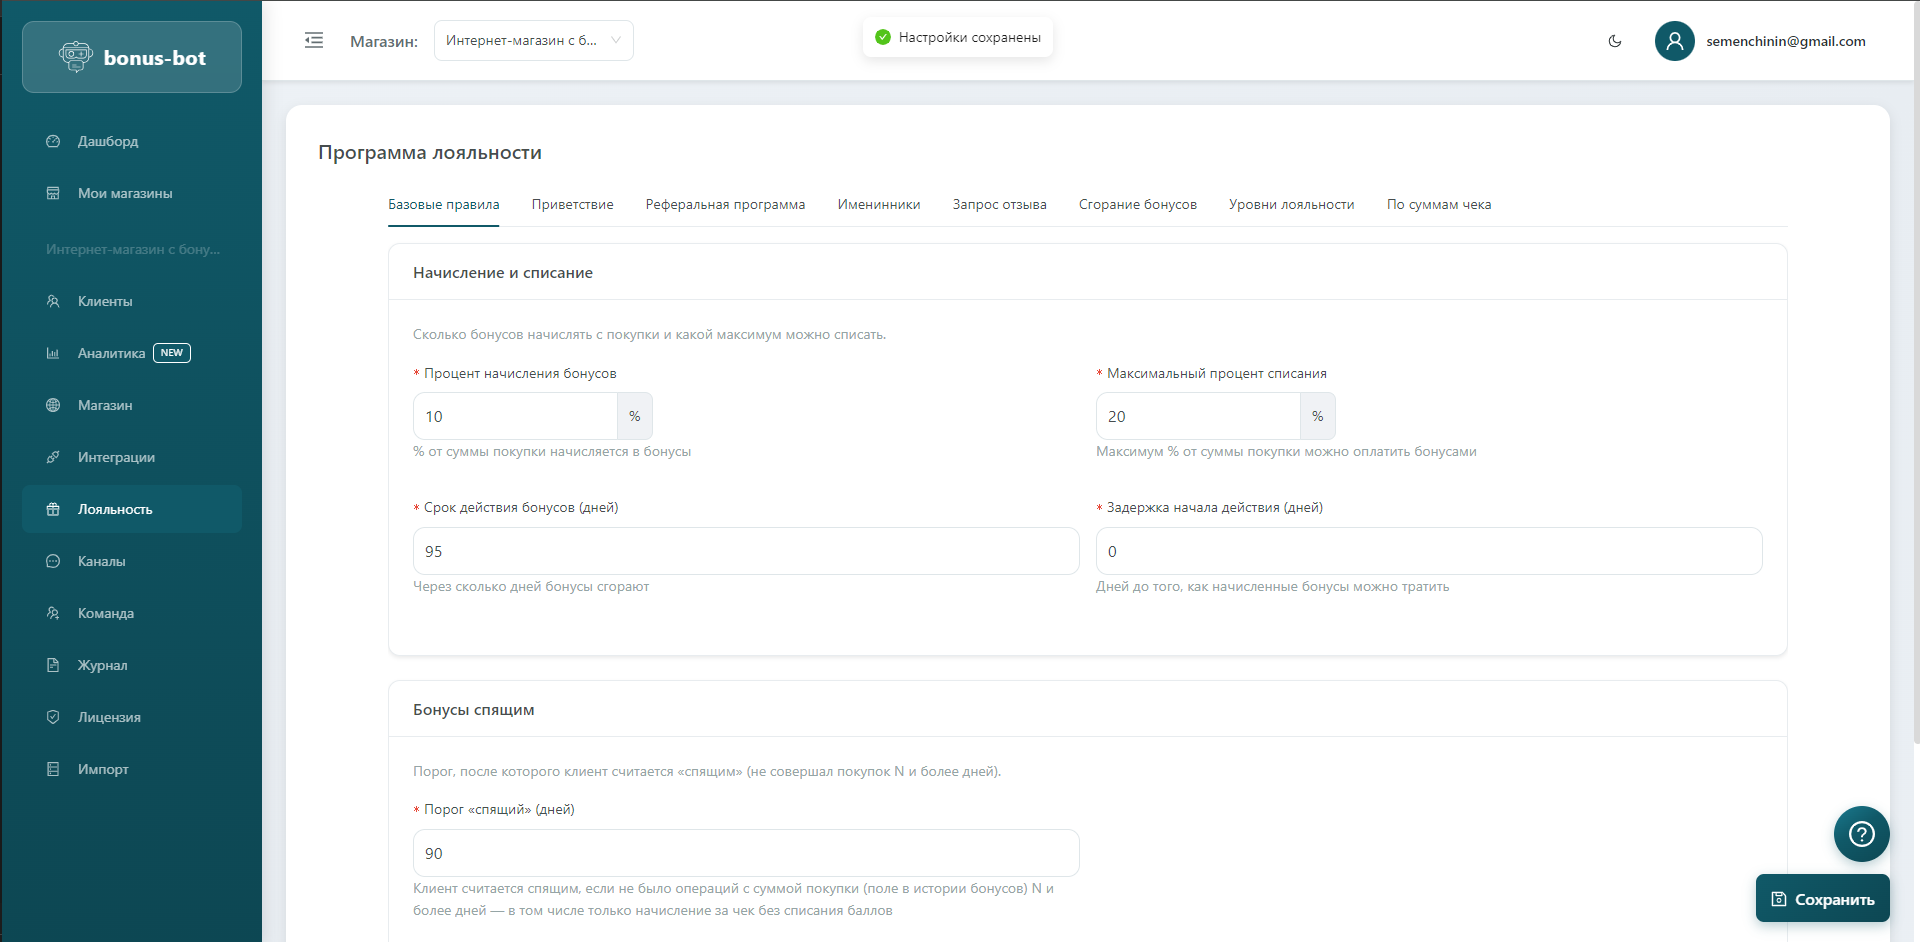Switch to the Реферальная программа tab
Screen dimensions: 1920x942
(725, 205)
